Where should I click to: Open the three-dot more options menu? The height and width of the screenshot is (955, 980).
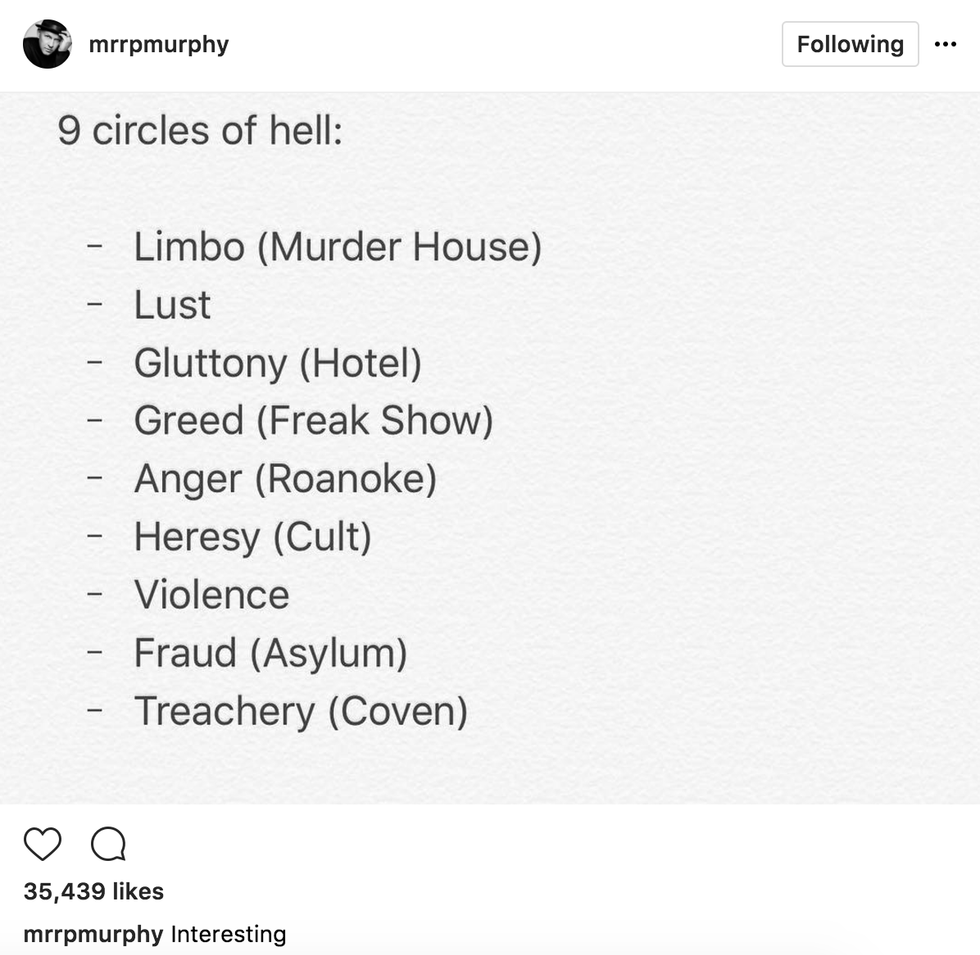pos(945,45)
